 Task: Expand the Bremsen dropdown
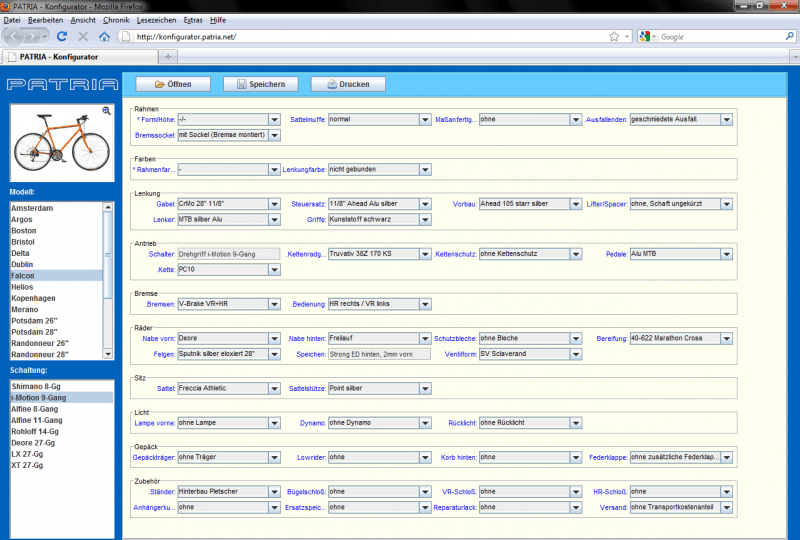click(x=274, y=304)
